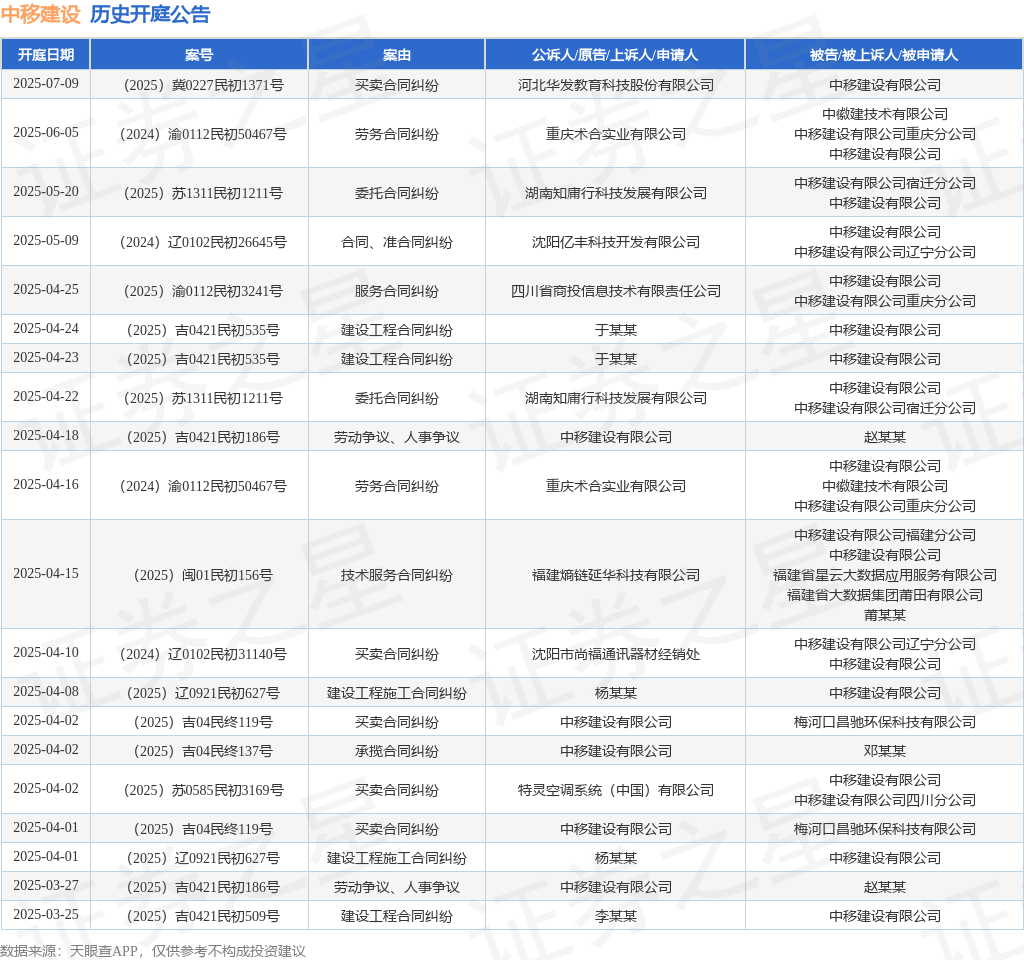
Task: Click defendant 福建省大数据集团莆田有限公司
Action: click(x=885, y=596)
